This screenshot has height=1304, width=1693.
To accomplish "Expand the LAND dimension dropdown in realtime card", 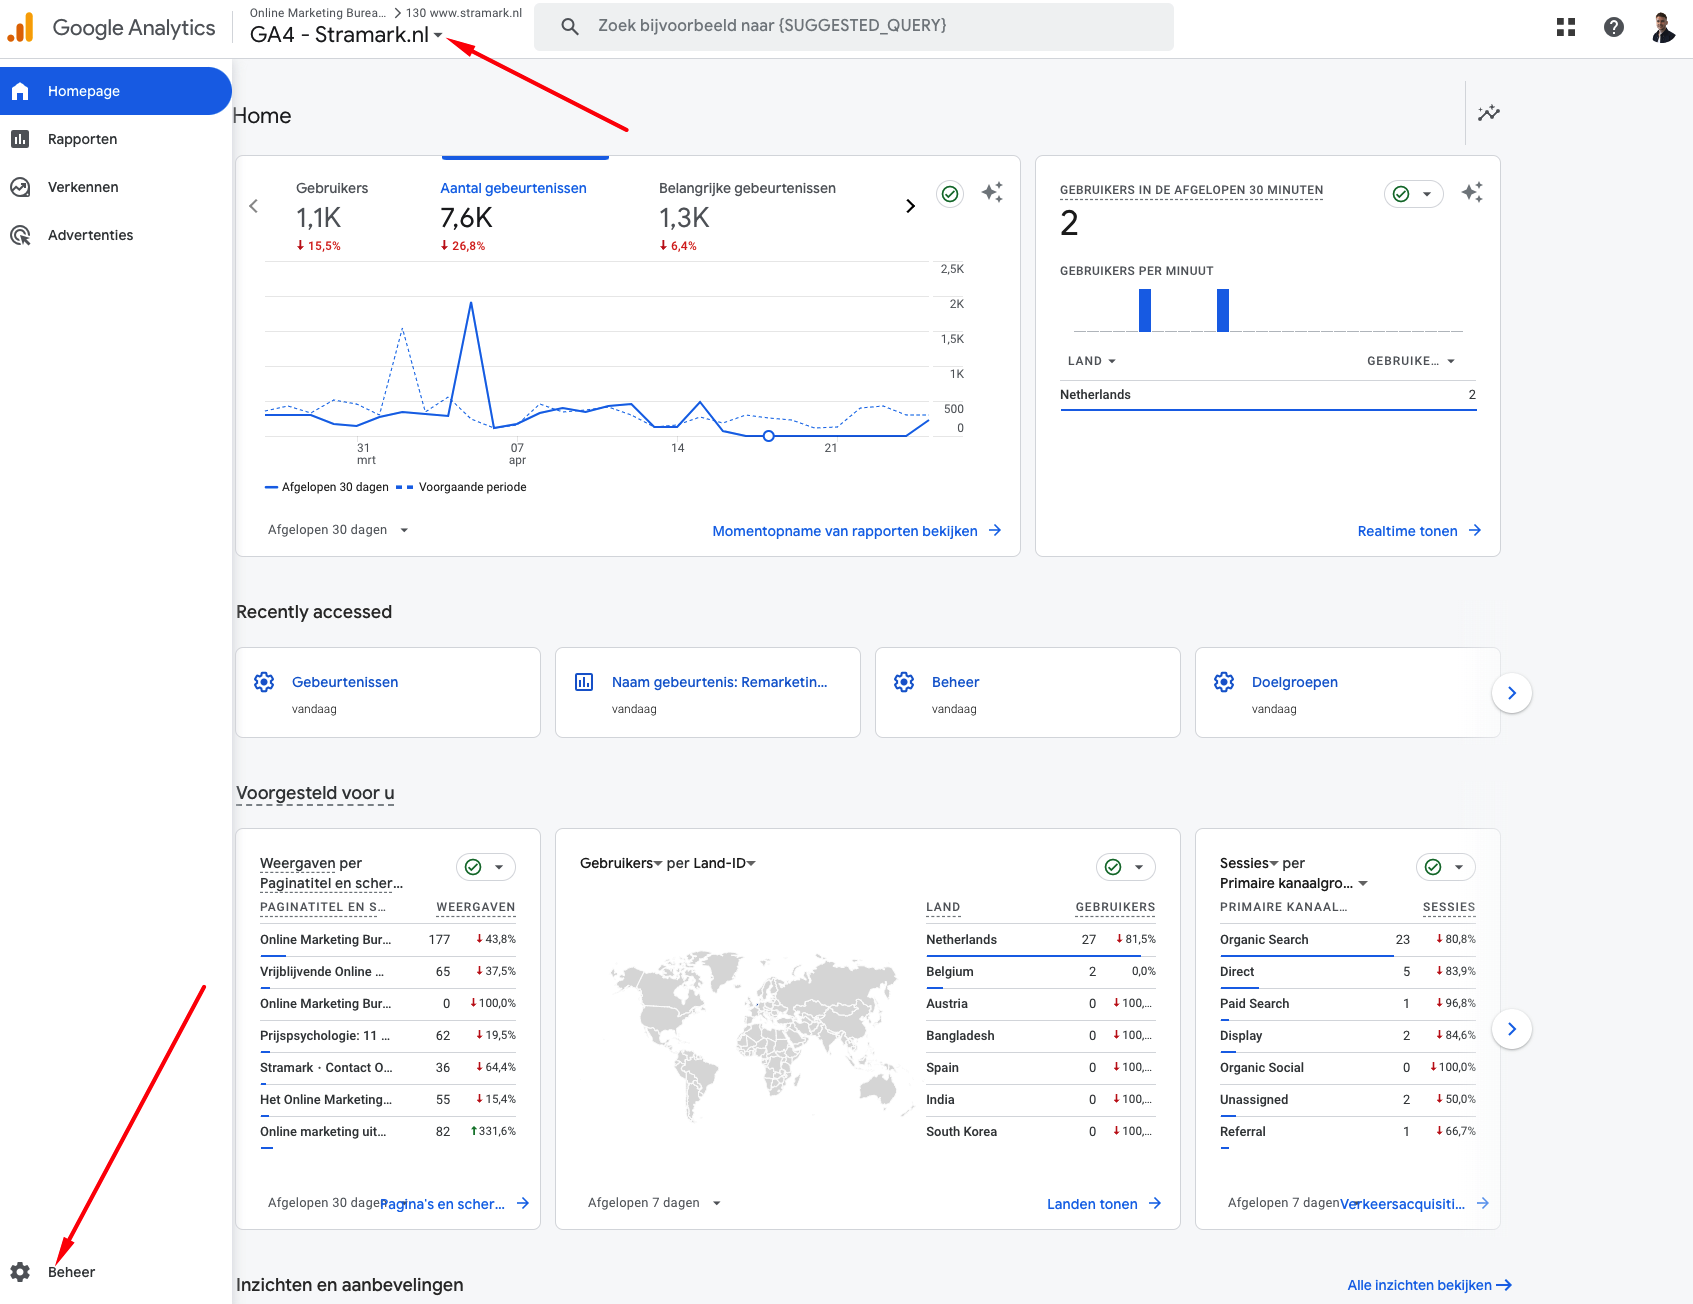I will pos(1091,361).
